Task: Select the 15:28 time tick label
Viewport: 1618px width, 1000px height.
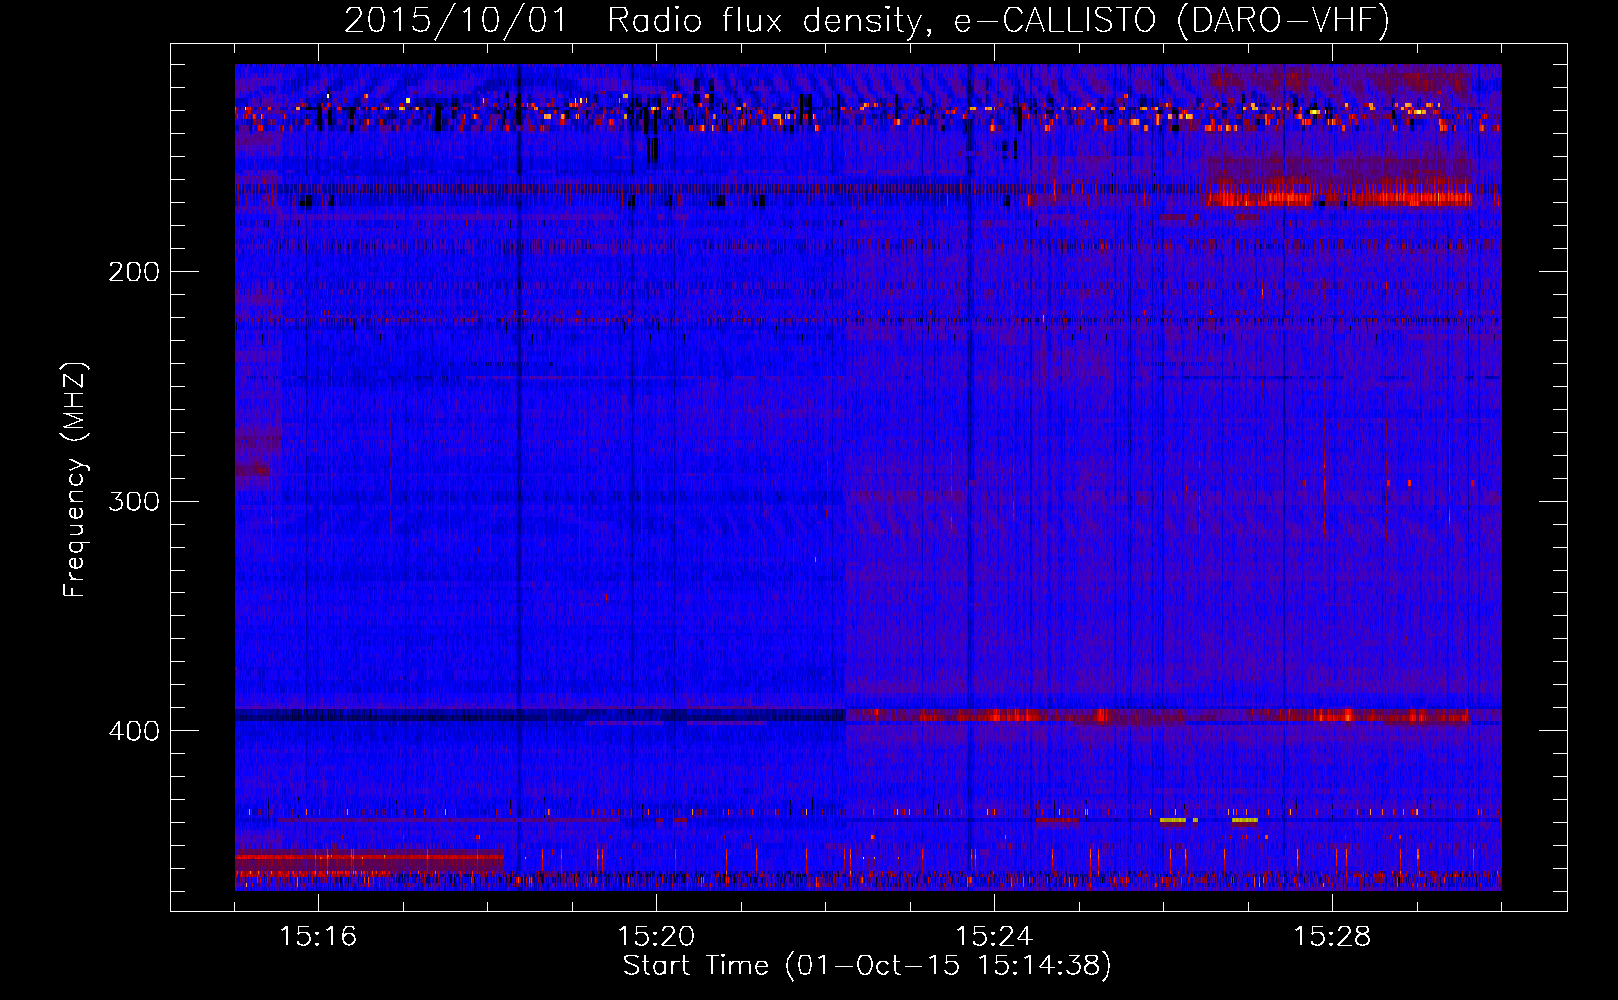Action: pyautogui.click(x=1332, y=937)
